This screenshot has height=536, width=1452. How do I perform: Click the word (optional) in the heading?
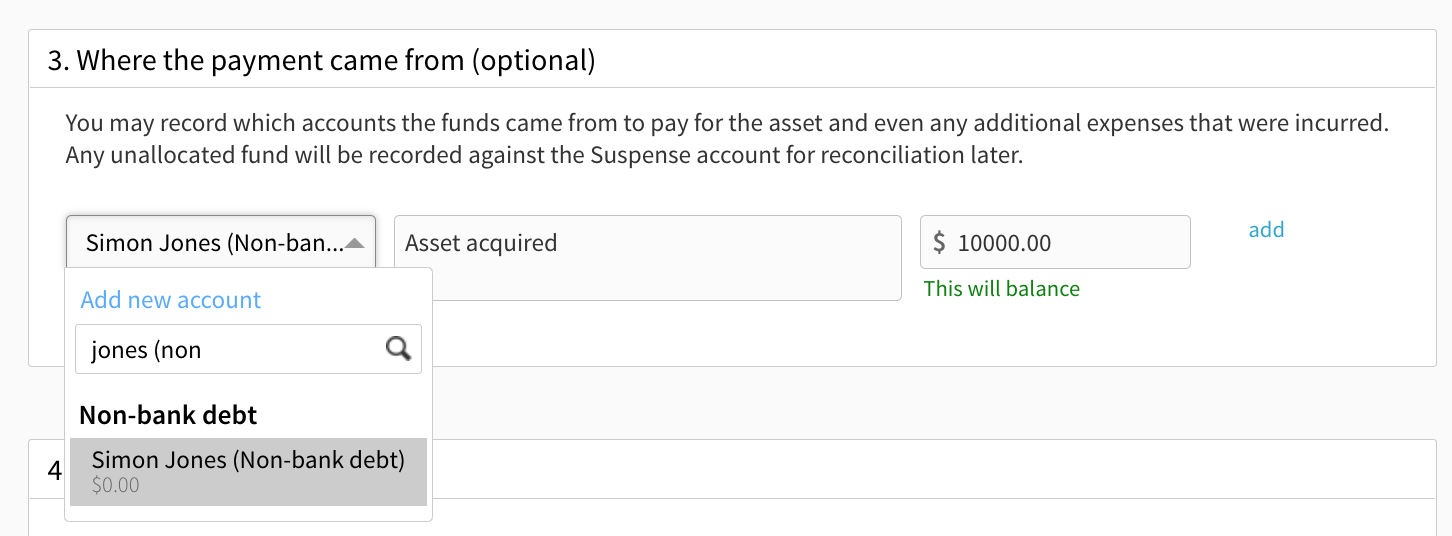pos(533,61)
